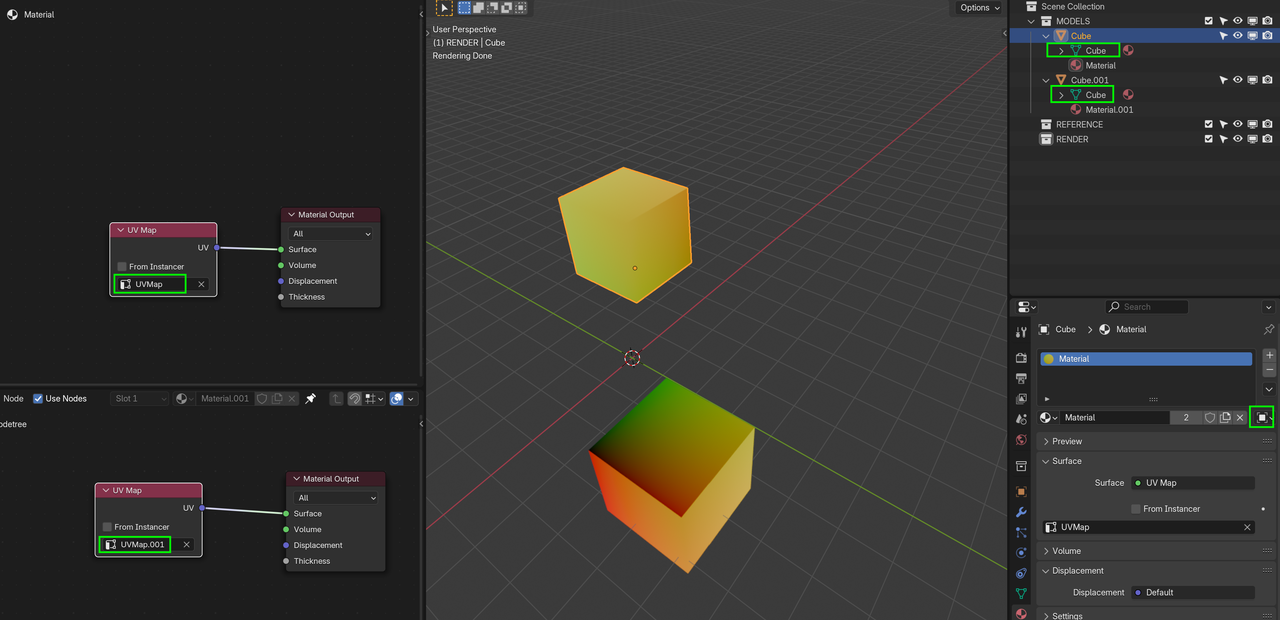Hide the Cube.001 object with the eye icon
1280x620 pixels.
tap(1238, 80)
